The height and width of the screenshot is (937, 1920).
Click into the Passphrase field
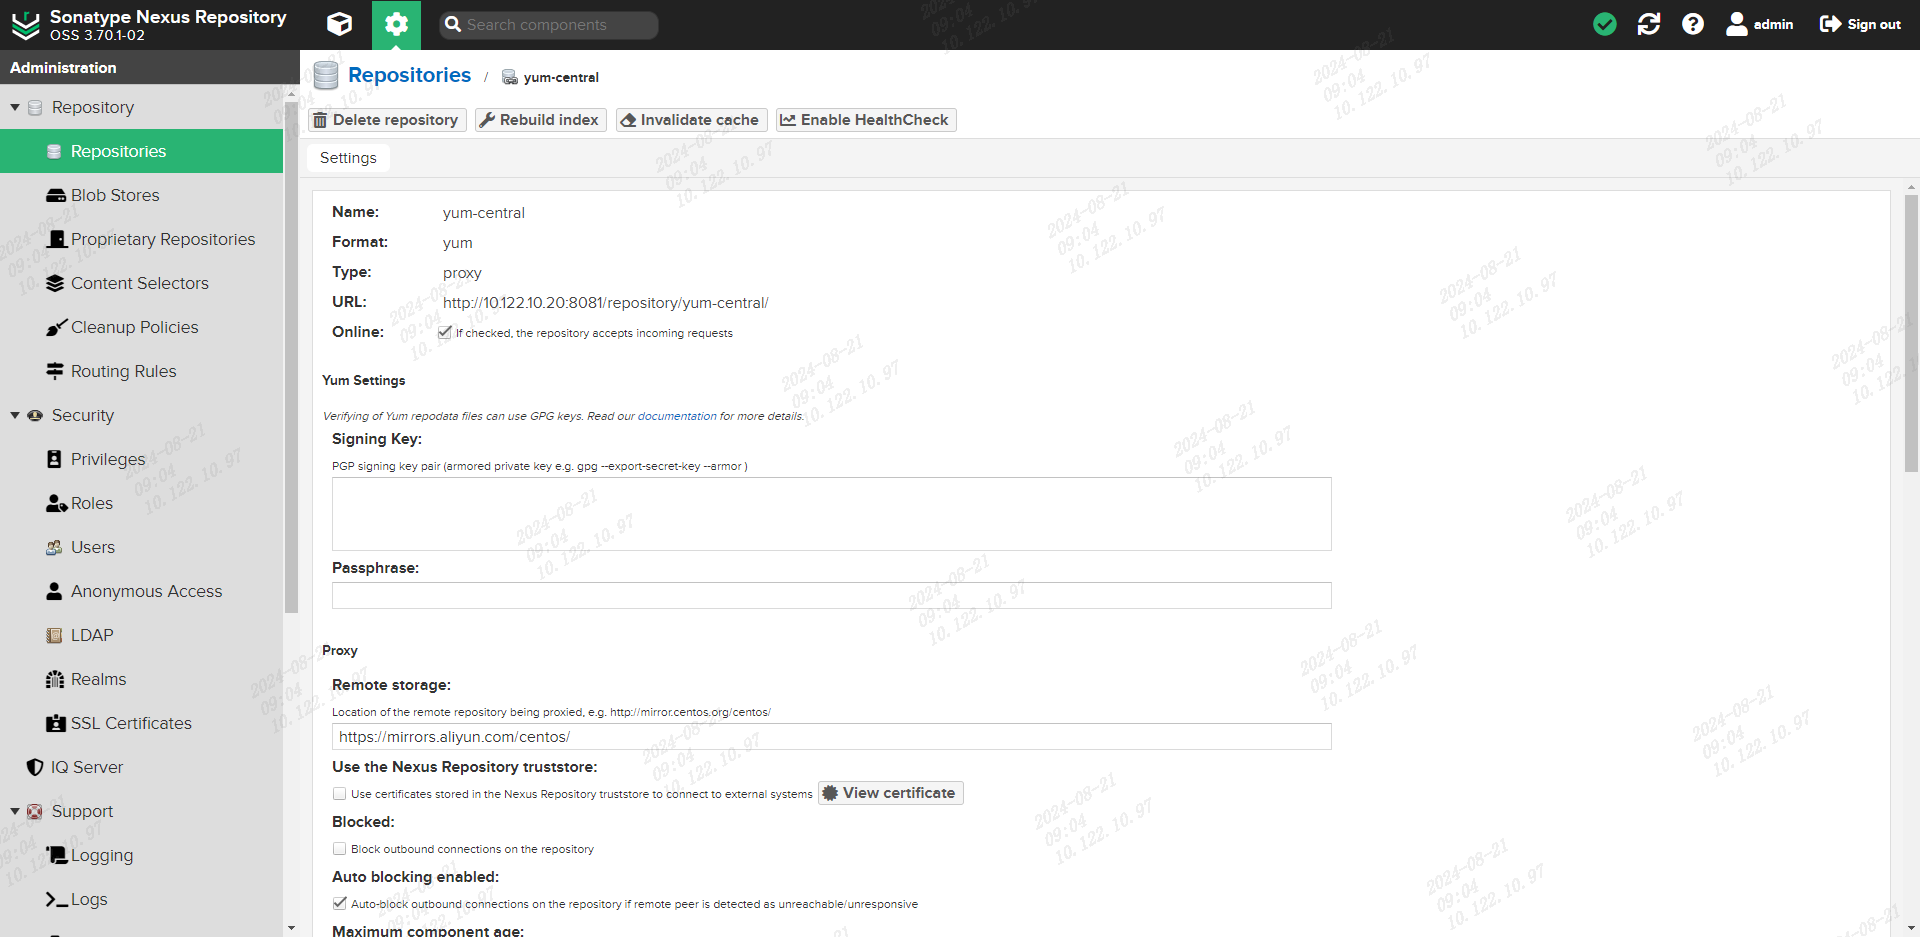pos(831,595)
